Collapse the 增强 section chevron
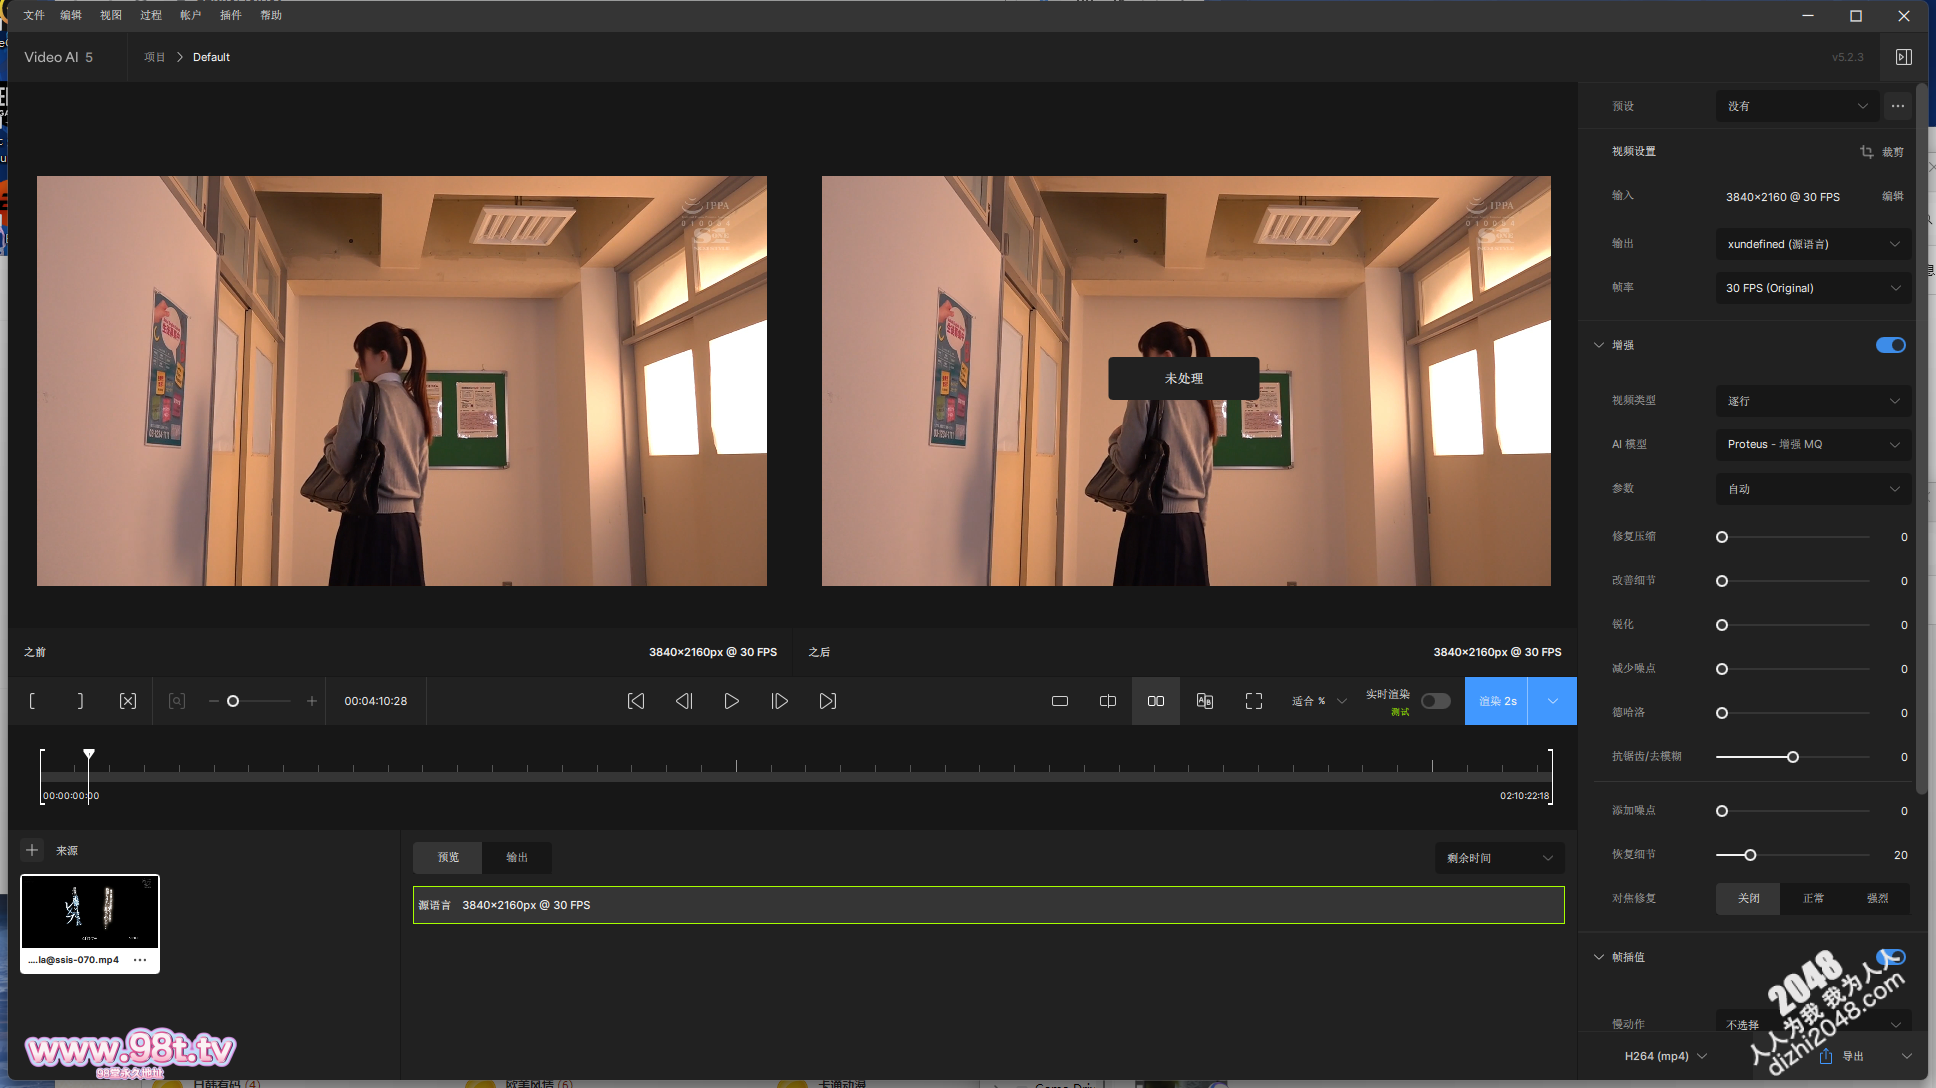 pos(1599,345)
